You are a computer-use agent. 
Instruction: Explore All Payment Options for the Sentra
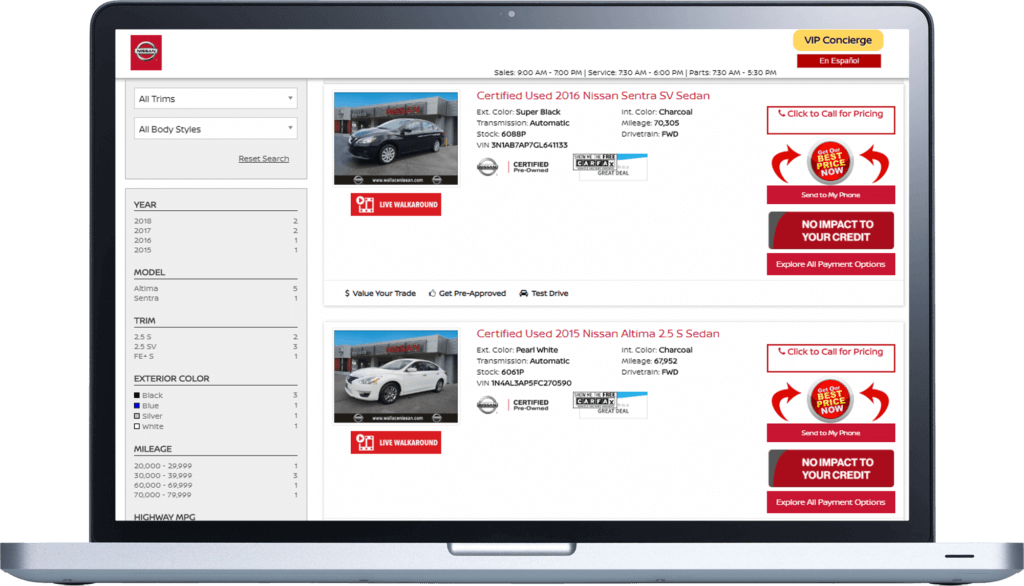(x=831, y=264)
